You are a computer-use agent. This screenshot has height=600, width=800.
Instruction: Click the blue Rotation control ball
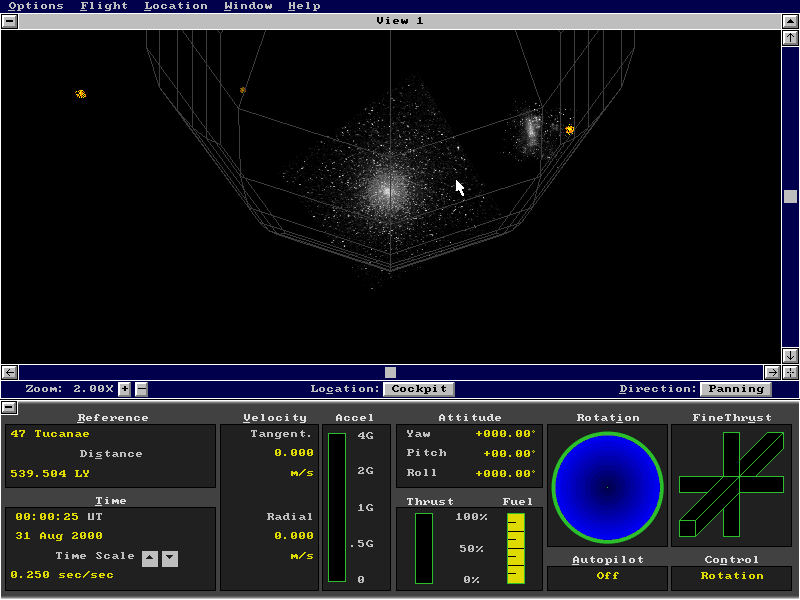click(x=607, y=487)
